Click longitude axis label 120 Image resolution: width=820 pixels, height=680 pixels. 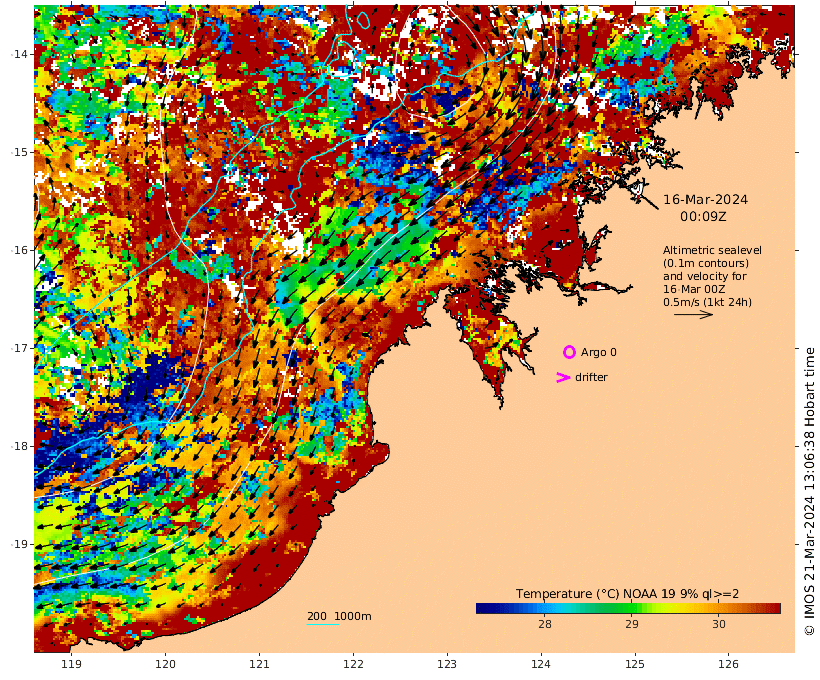165,664
